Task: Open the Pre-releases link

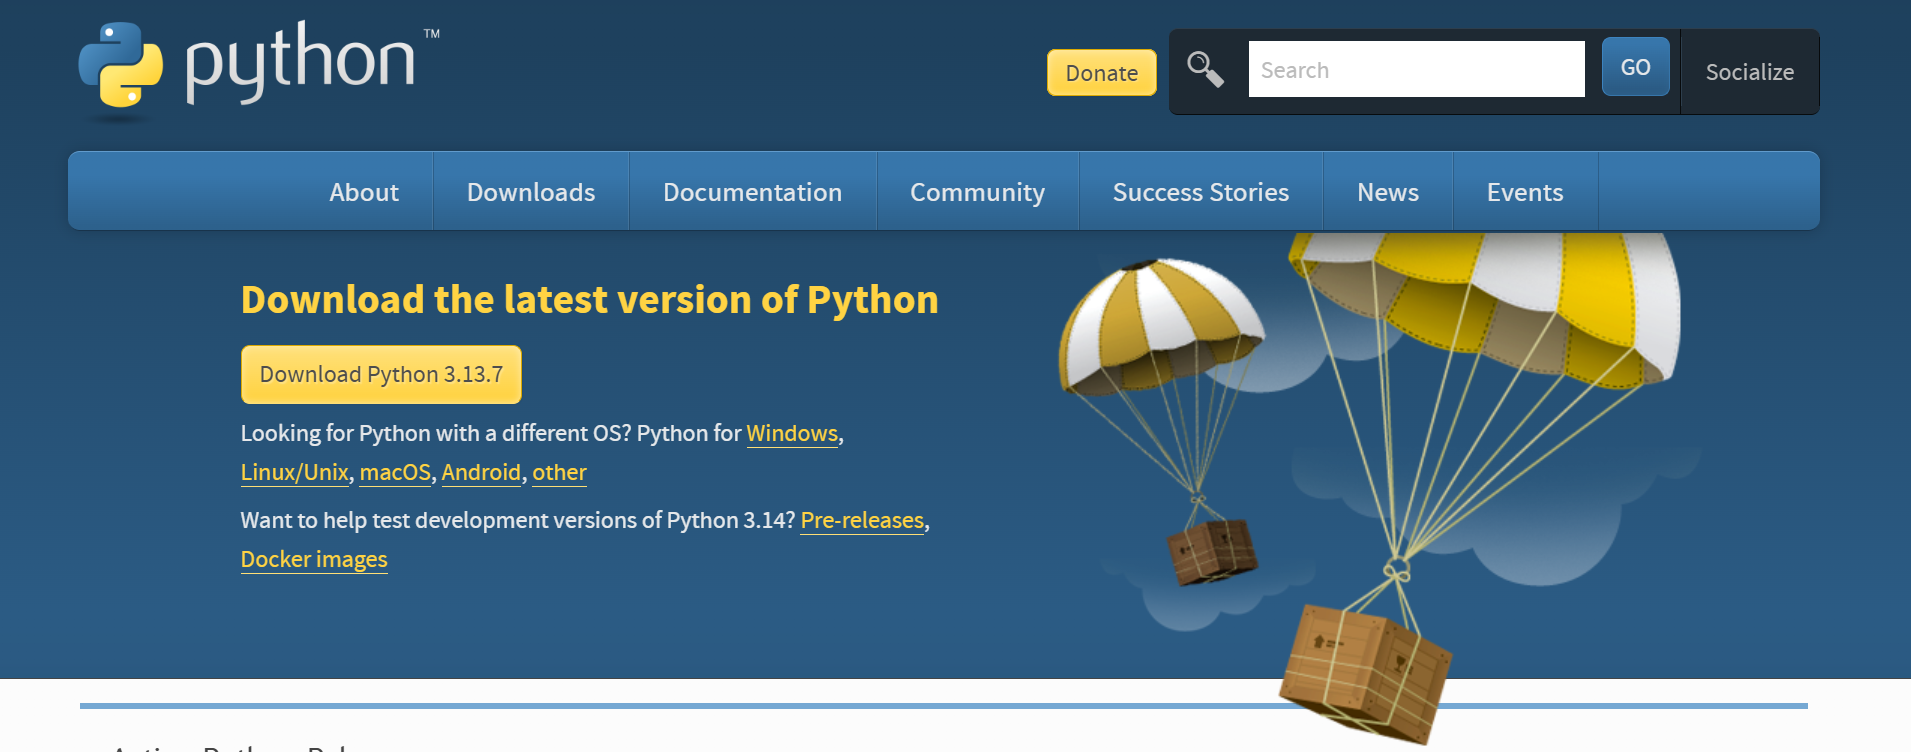Action: [x=862, y=520]
